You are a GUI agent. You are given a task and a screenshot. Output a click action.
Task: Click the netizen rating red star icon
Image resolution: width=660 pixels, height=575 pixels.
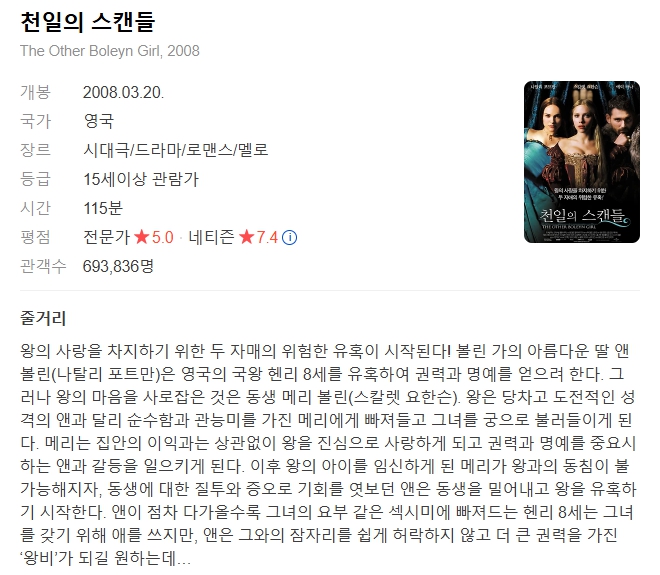[247, 237]
